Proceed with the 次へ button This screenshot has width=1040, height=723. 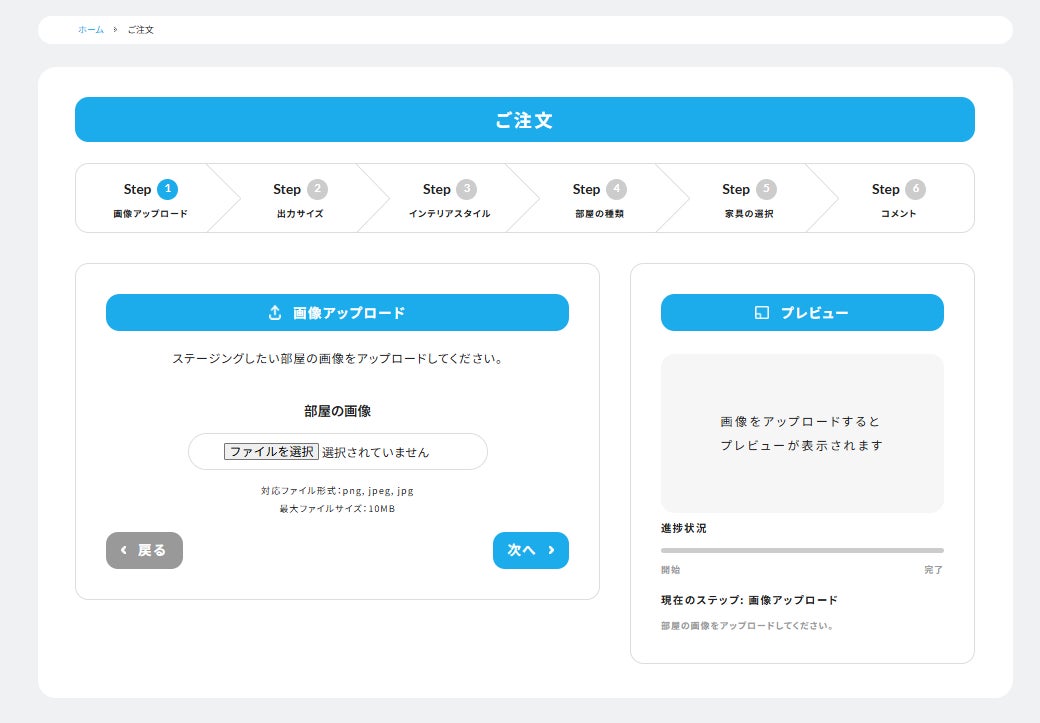(x=531, y=551)
